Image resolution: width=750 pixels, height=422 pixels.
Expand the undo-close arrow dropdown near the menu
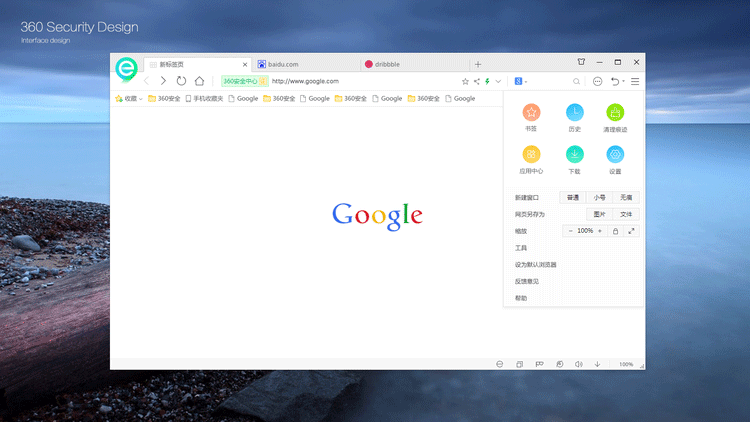point(625,81)
